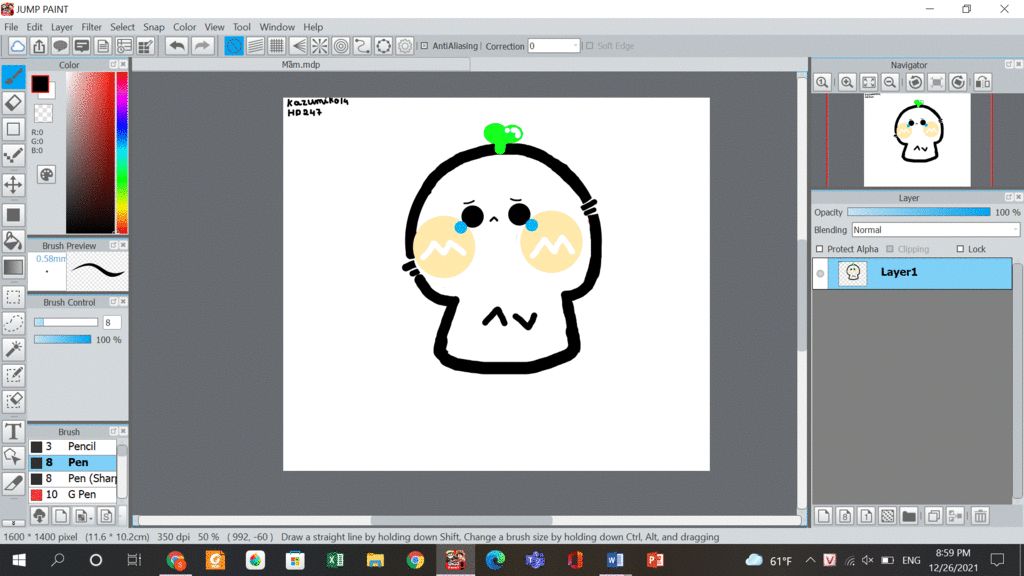Viewport: 1024px width, 576px height.
Task: Open the Edit menu
Action: tap(34, 27)
